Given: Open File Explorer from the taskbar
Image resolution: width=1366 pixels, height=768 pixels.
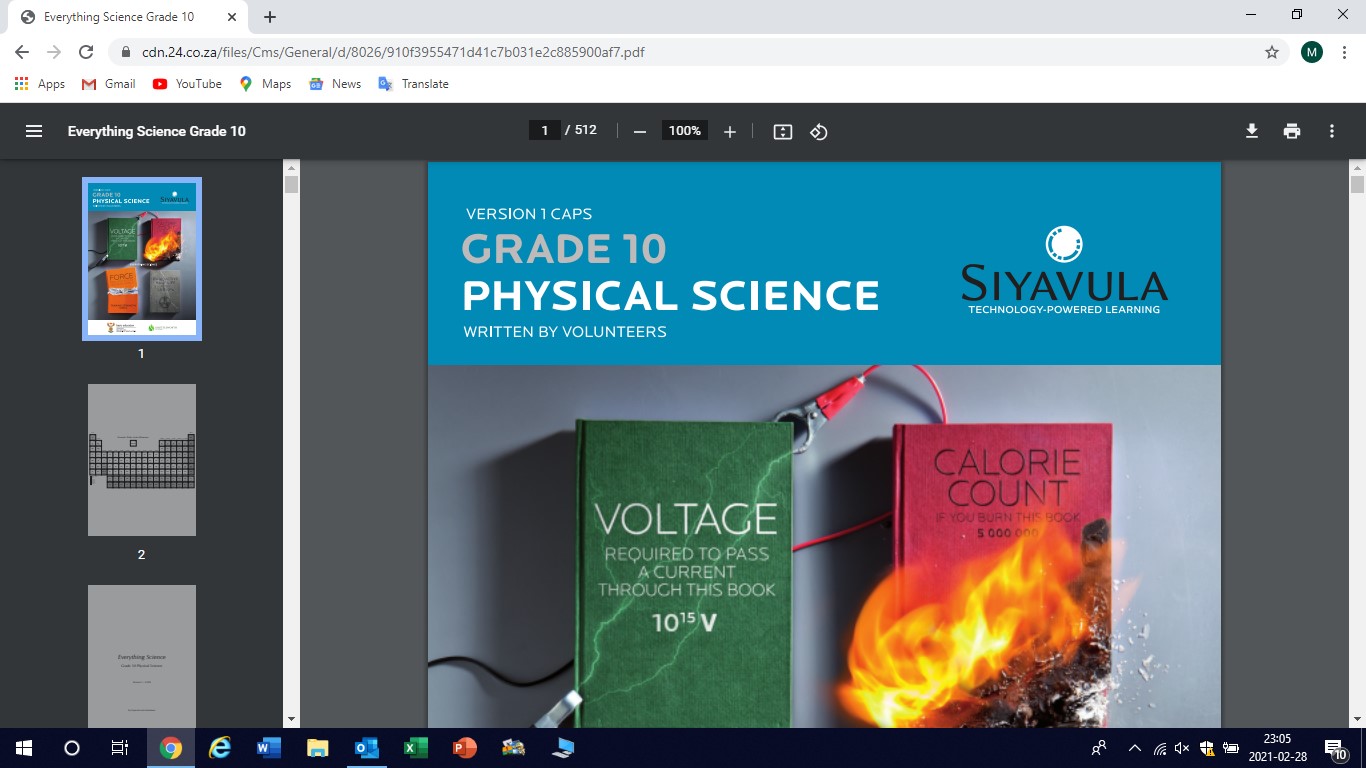Looking at the screenshot, I should coord(317,747).
